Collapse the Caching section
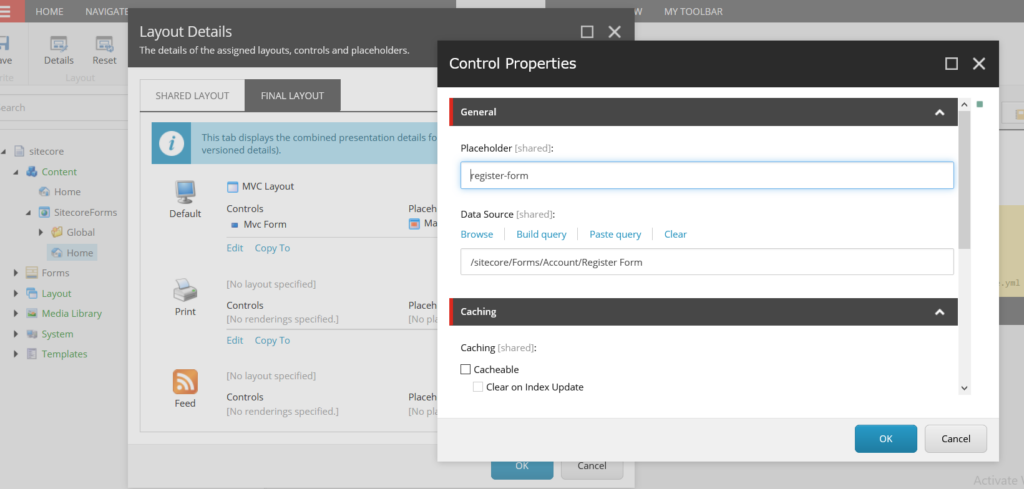Image resolution: width=1024 pixels, height=489 pixels. (939, 312)
